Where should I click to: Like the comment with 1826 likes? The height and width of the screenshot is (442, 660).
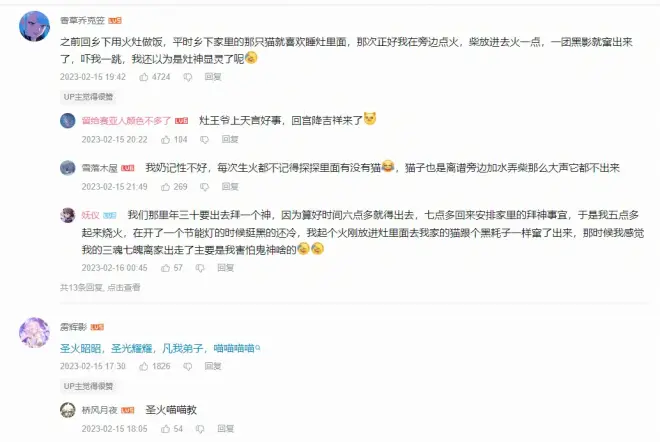coord(144,366)
